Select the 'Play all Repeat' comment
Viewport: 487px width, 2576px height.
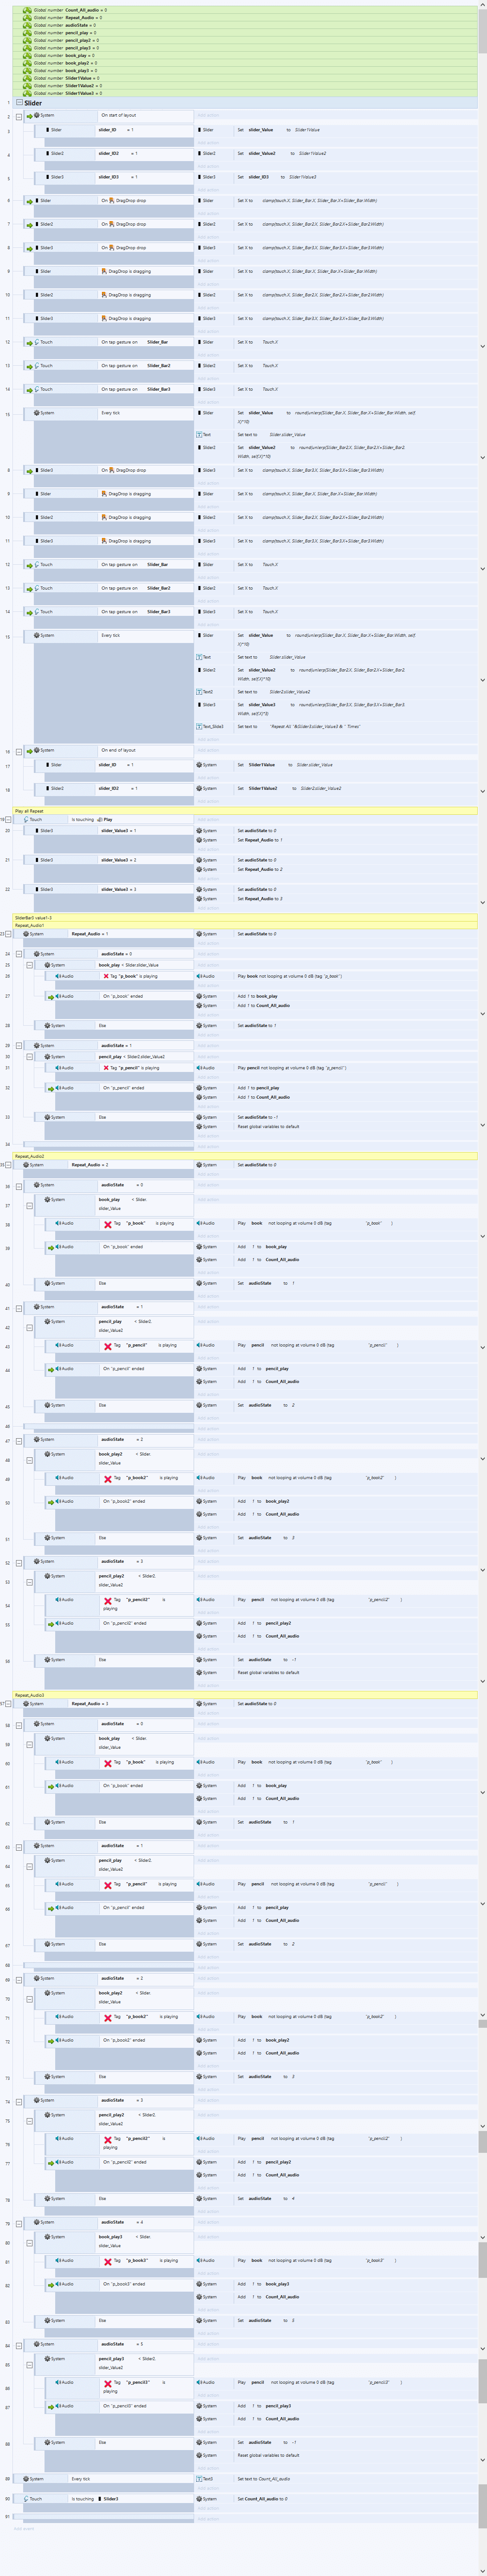(x=244, y=811)
